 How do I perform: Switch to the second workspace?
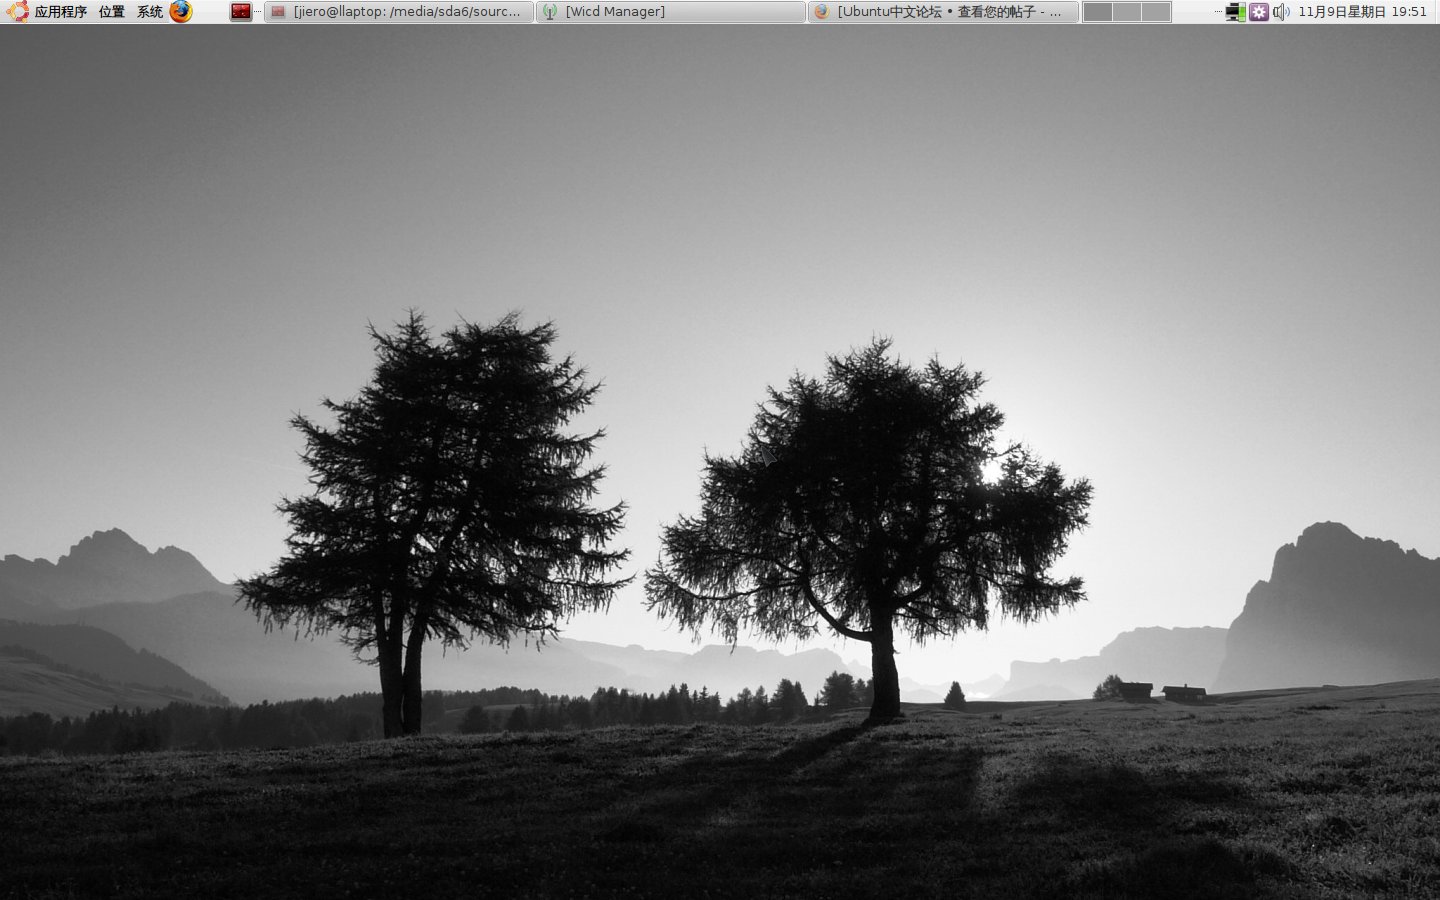click(1127, 12)
